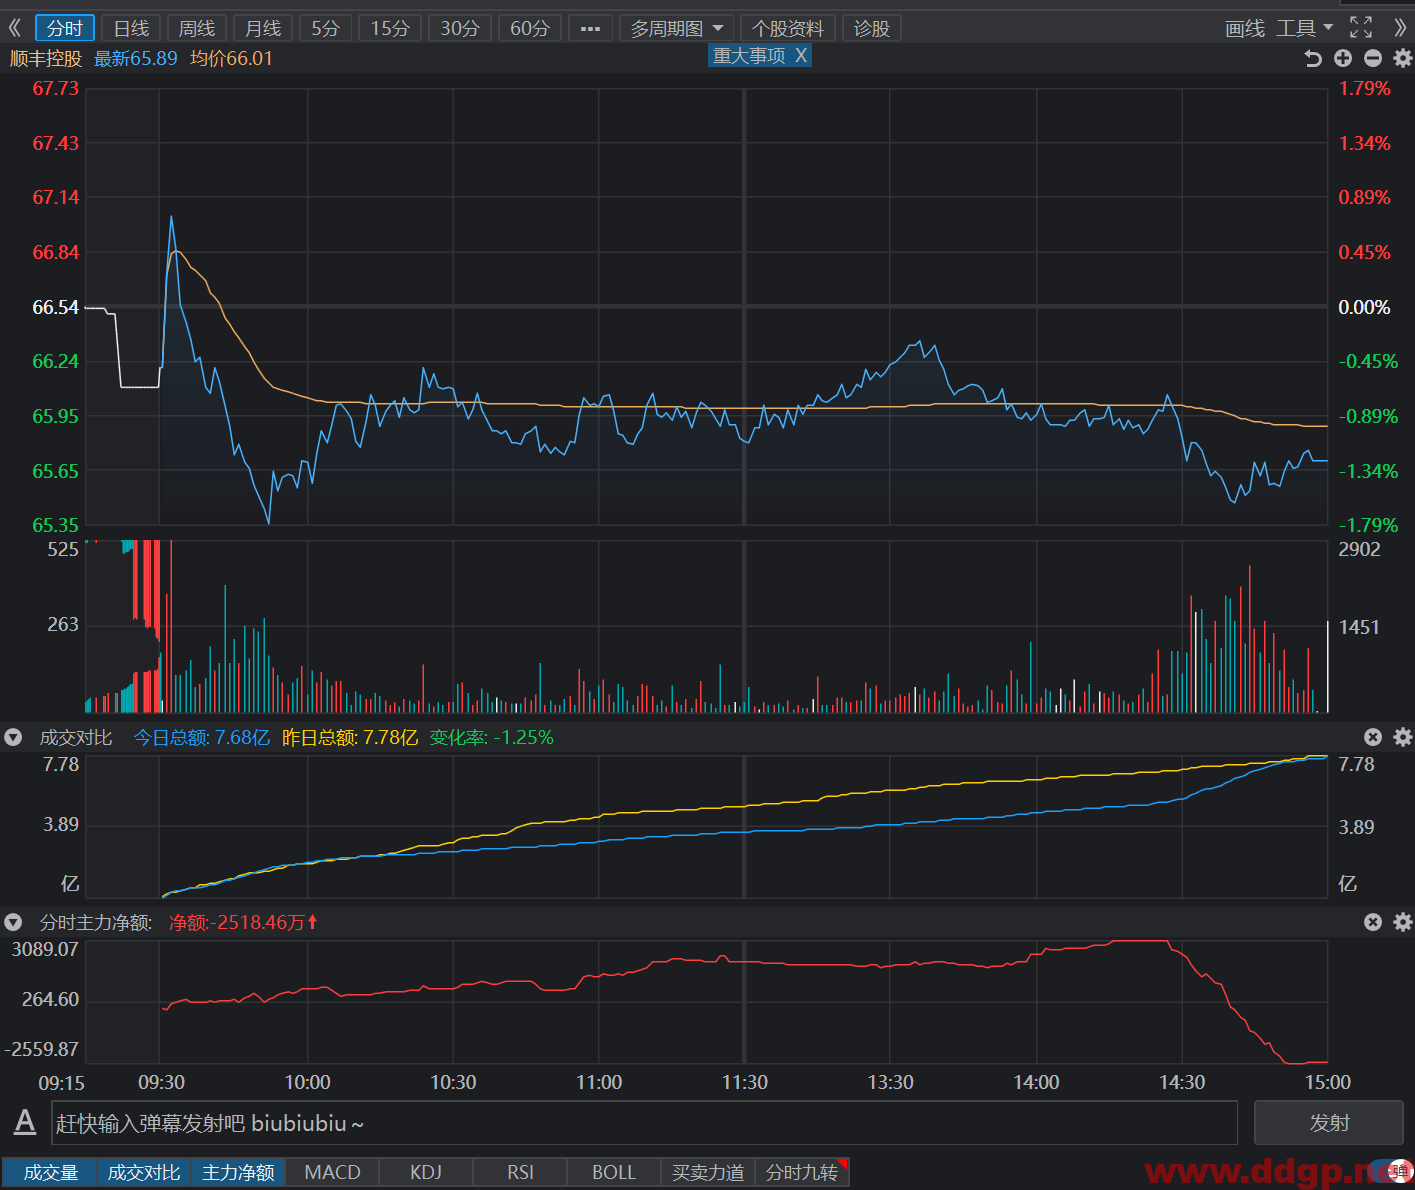Close the 分时主力净额 indicator panel

point(1373,922)
